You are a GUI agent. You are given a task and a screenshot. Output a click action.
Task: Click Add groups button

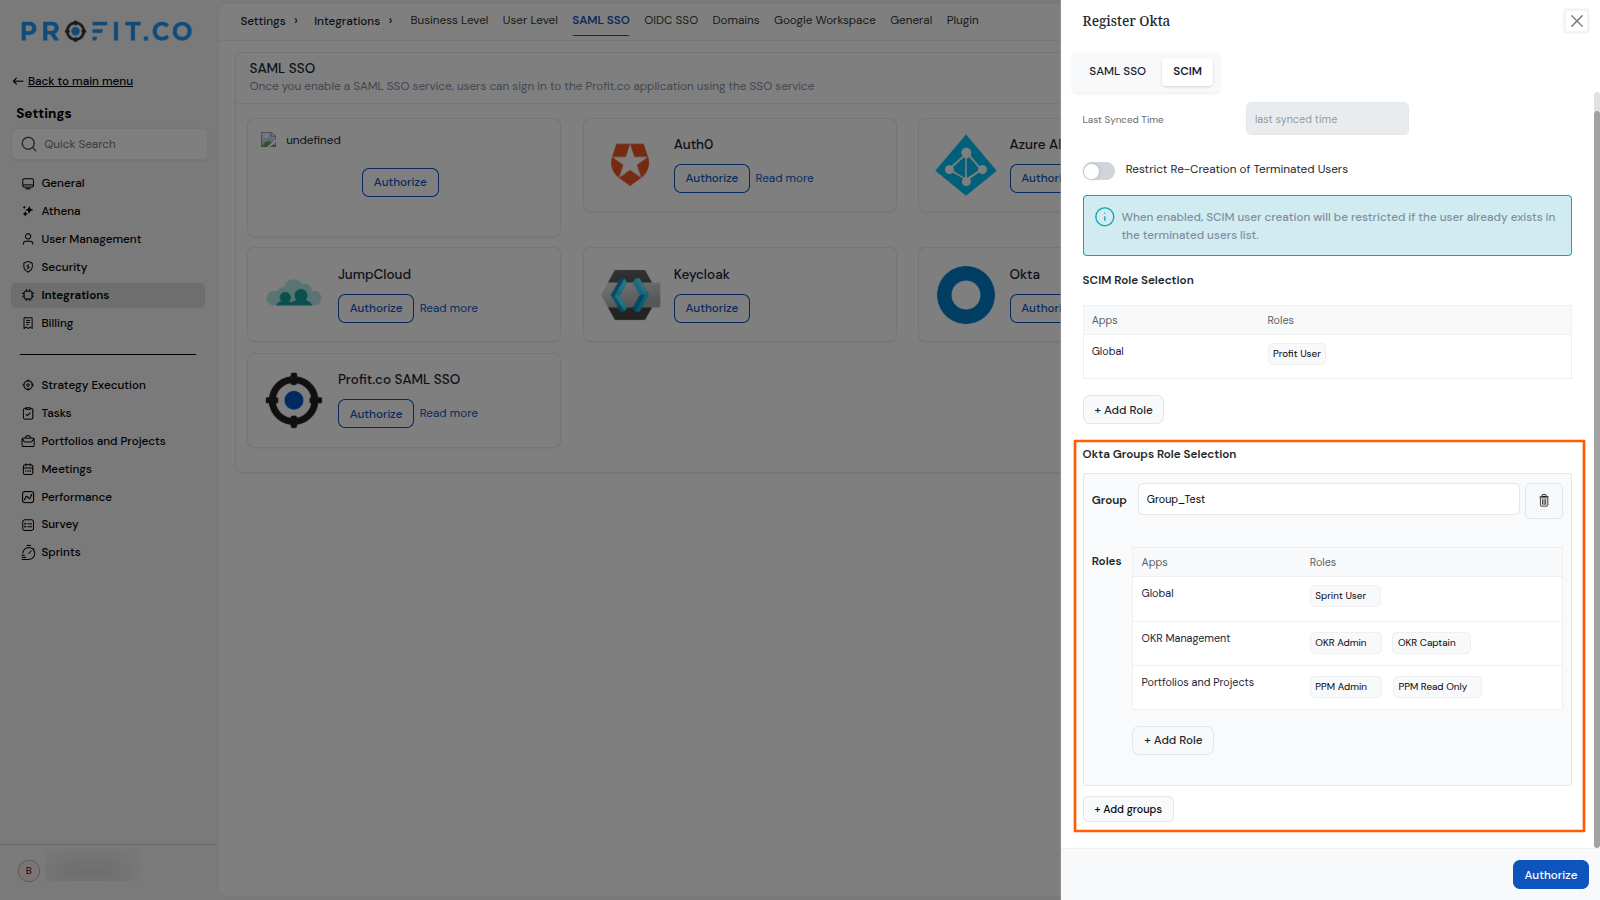point(1128,810)
